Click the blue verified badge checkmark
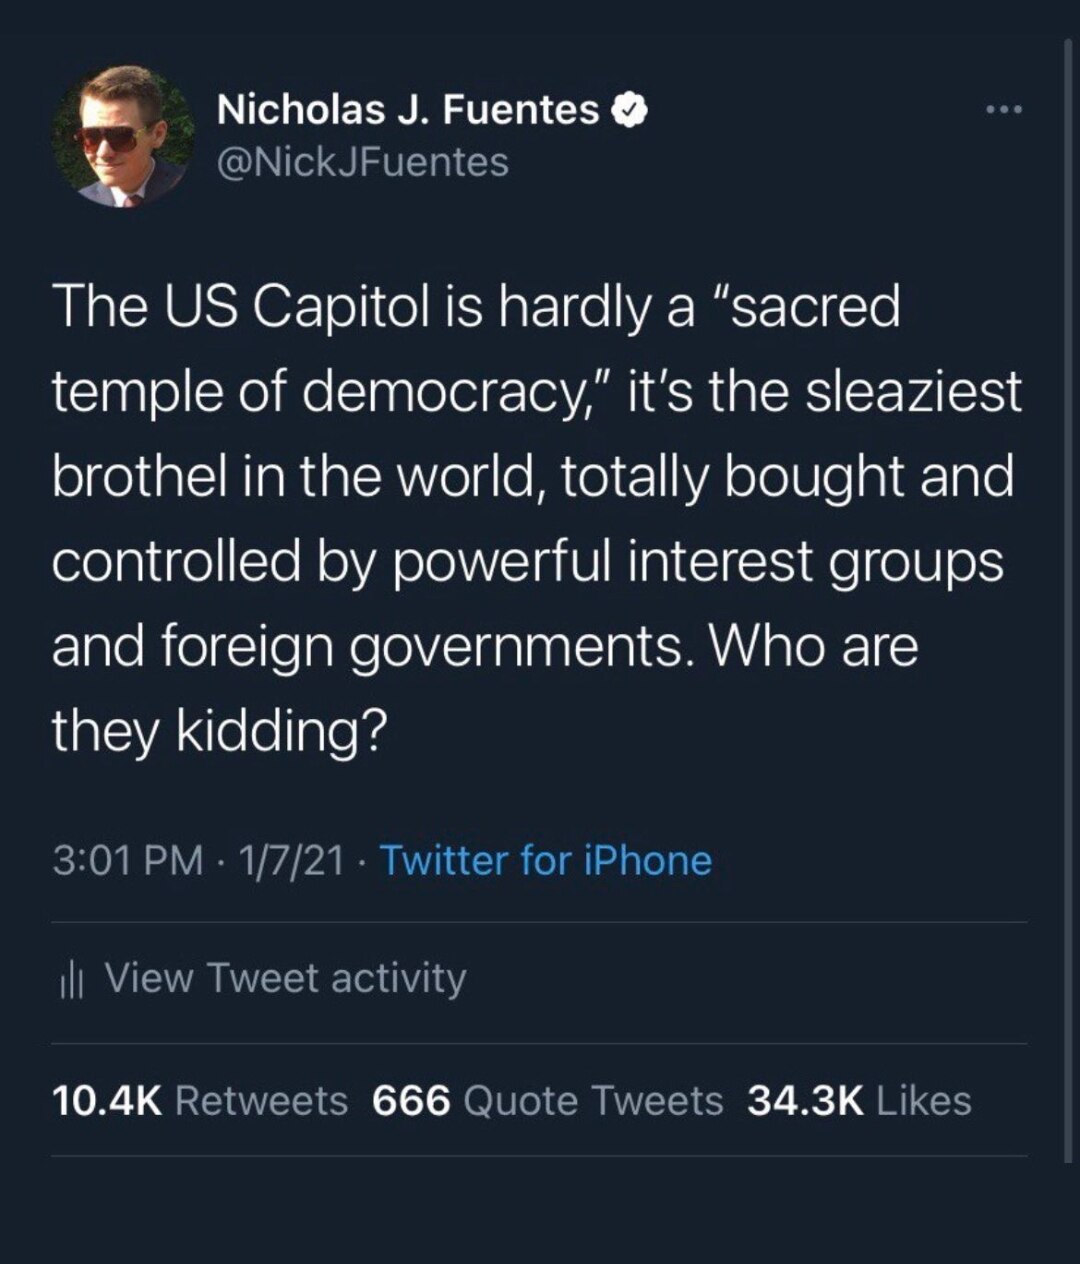The image size is (1080, 1264). click(x=629, y=109)
